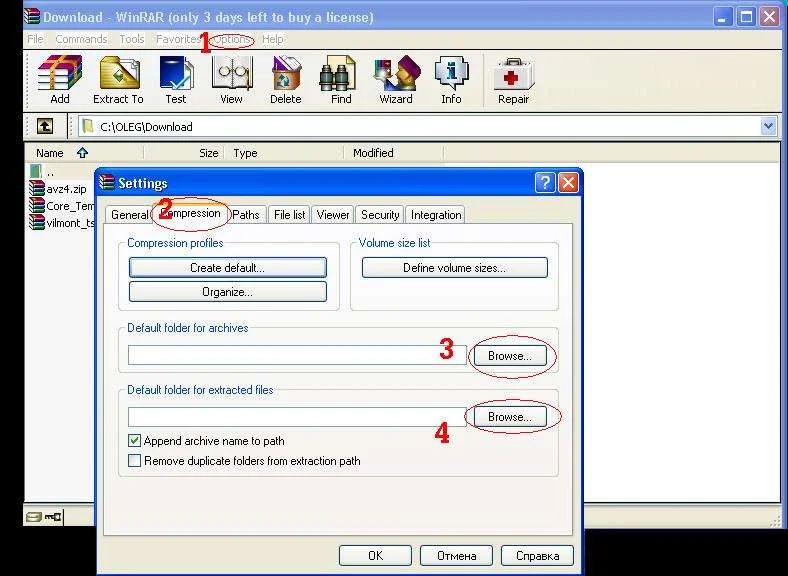Viewport: 788px width, 576px height.
Task: Click the disk drive icon in status bar
Action: coord(34,516)
